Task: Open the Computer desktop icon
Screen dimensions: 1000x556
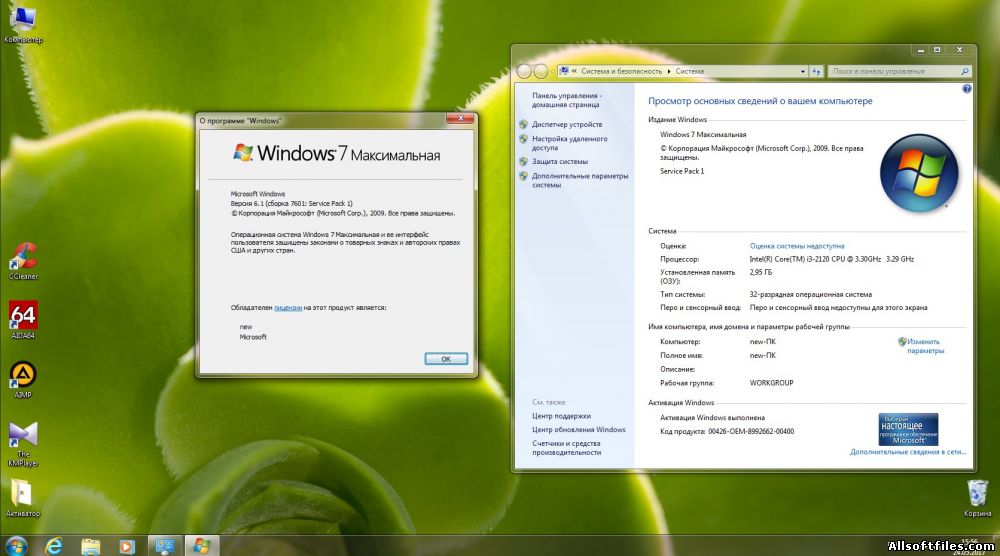Action: click(x=23, y=24)
